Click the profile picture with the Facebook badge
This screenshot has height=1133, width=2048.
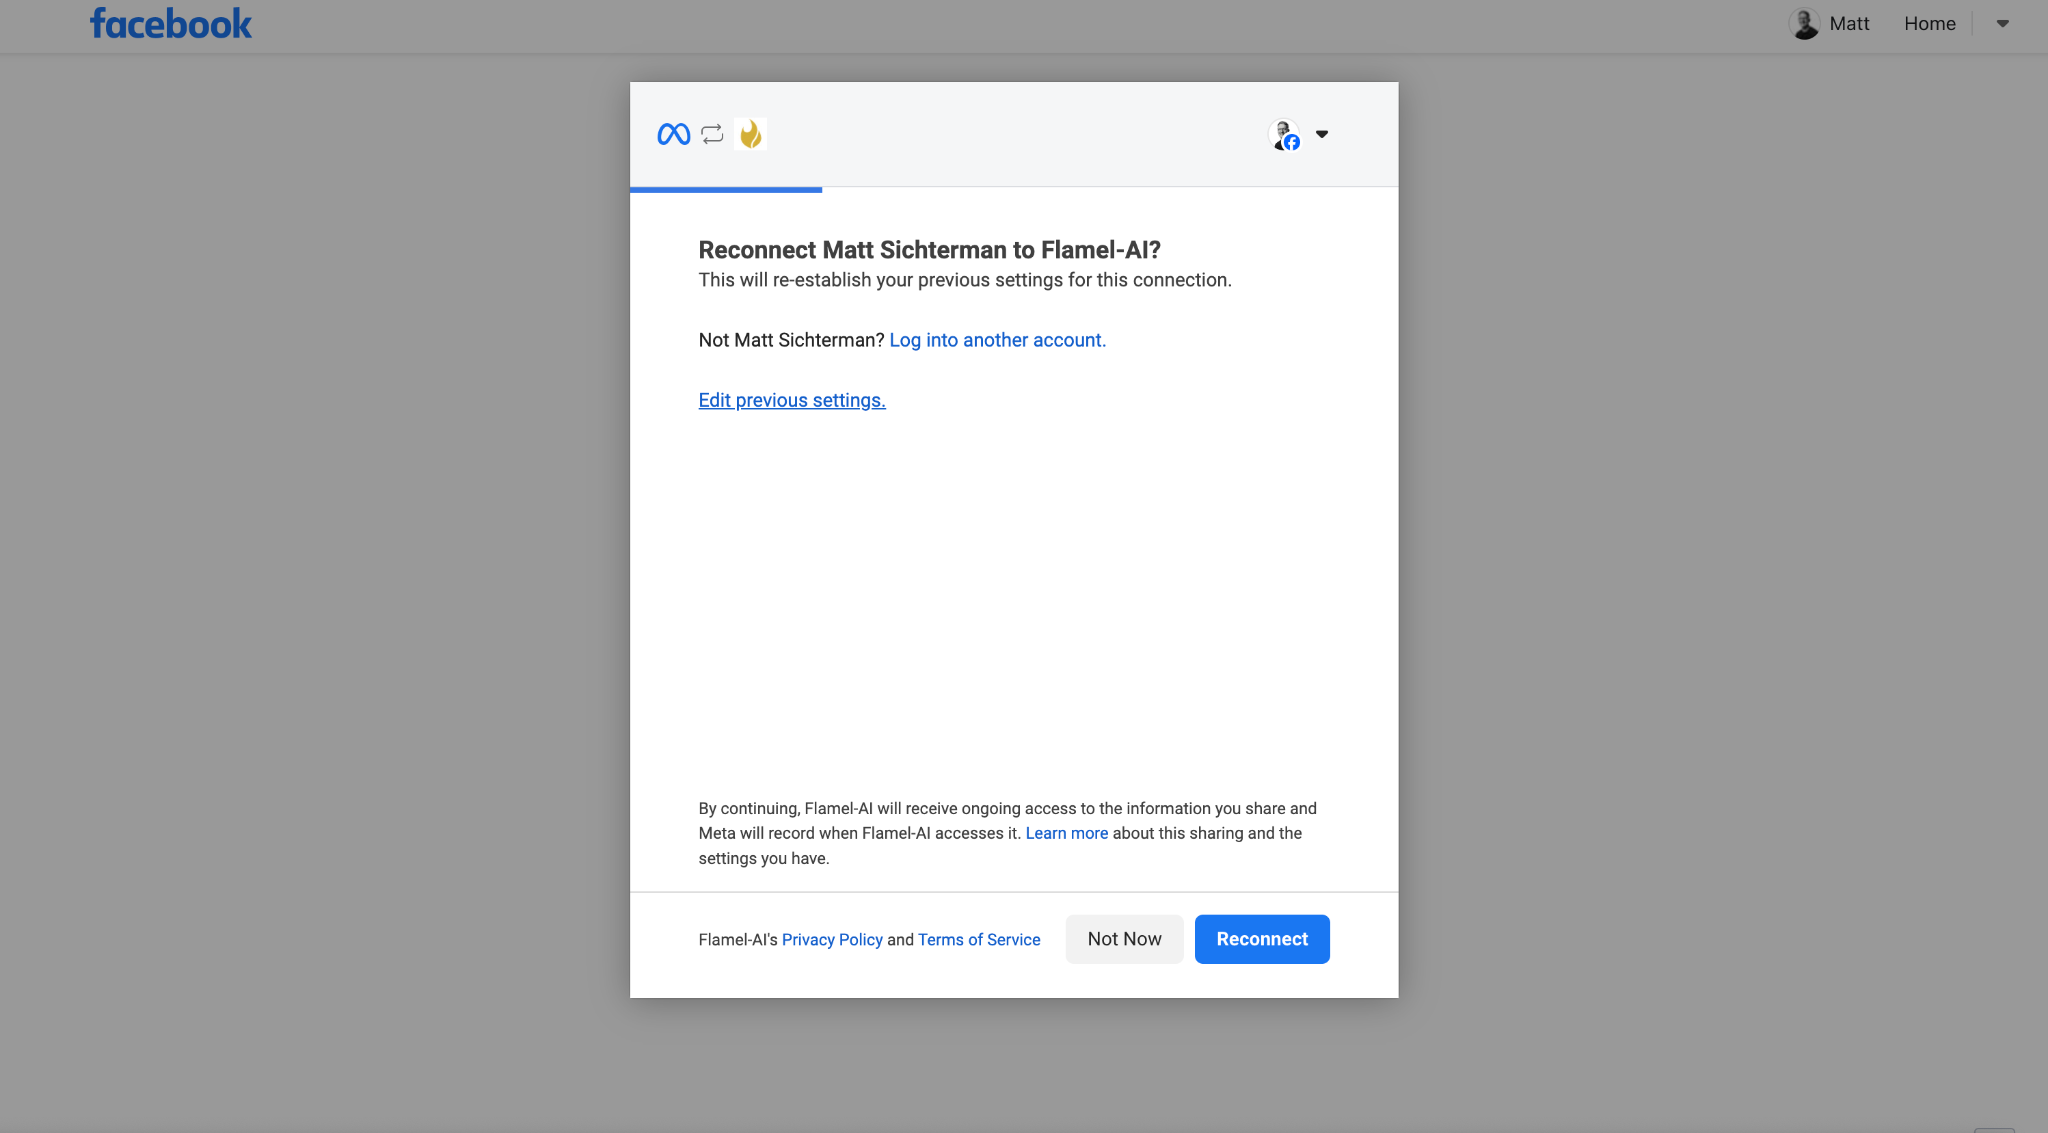point(1284,134)
